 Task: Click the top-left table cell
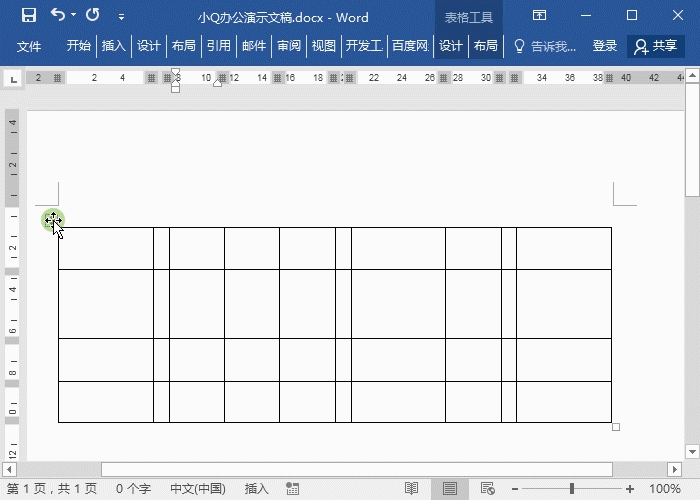click(106, 249)
